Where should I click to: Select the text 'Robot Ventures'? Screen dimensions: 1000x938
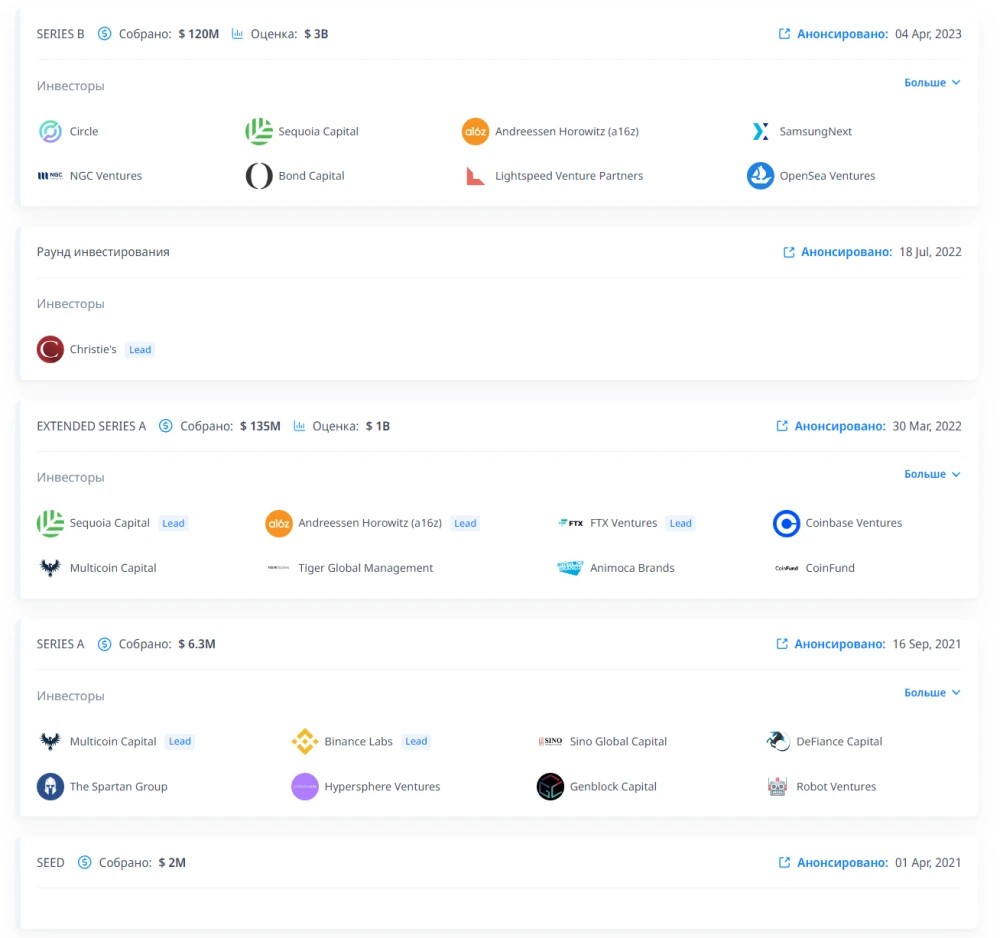[x=836, y=787]
